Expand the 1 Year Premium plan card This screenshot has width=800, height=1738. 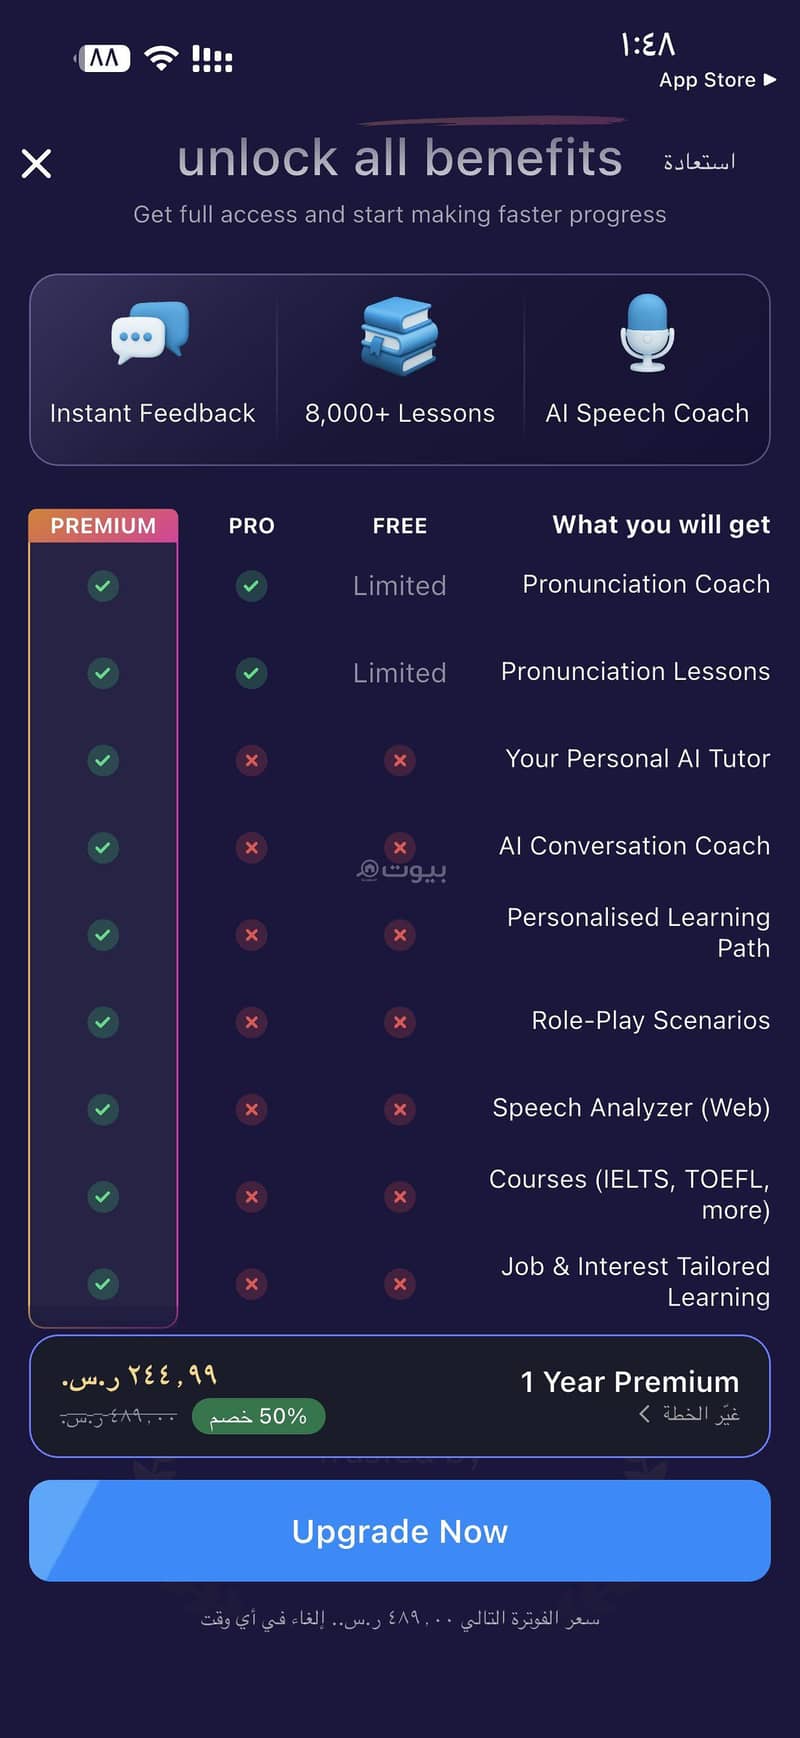[400, 1396]
